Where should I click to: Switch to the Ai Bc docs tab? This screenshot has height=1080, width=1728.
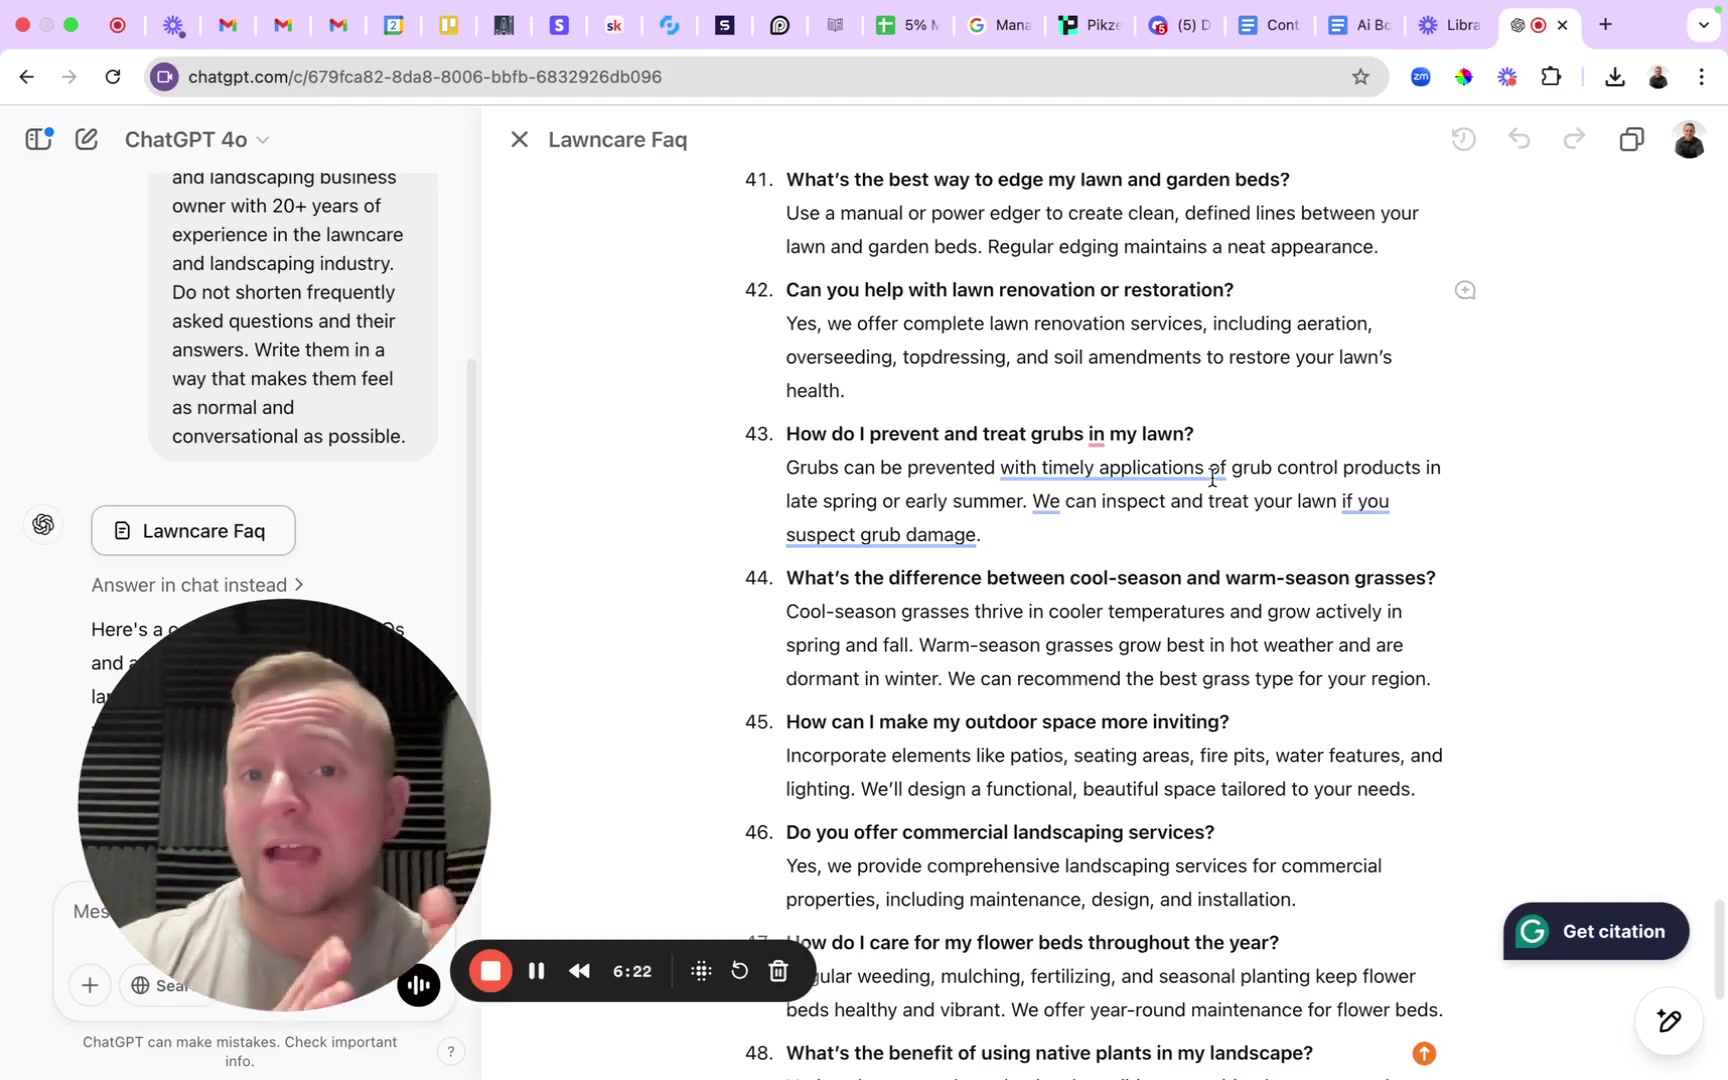(x=1359, y=25)
